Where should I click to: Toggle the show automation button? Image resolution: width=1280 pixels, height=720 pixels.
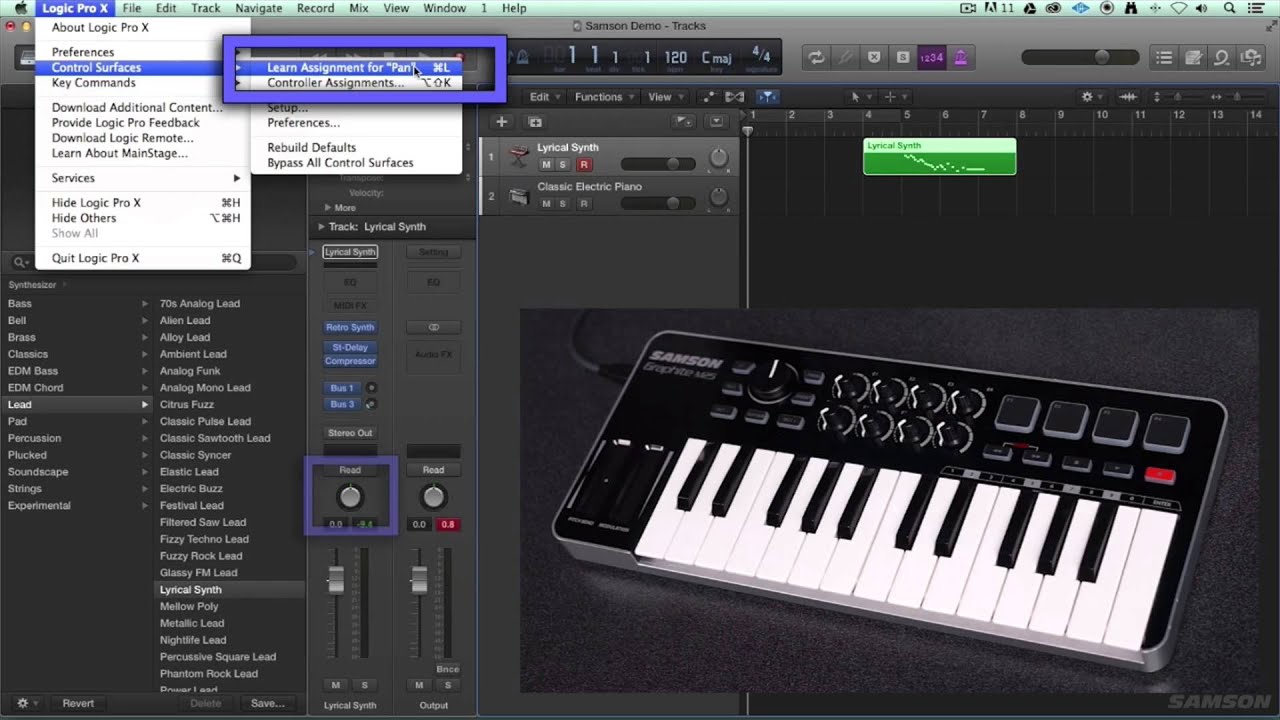click(709, 97)
